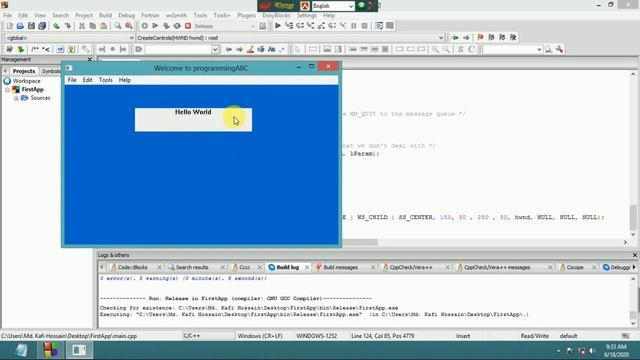640x360 pixels.
Task: Switch to the CppCheck/Vera++ messages tab
Action: pos(497,267)
